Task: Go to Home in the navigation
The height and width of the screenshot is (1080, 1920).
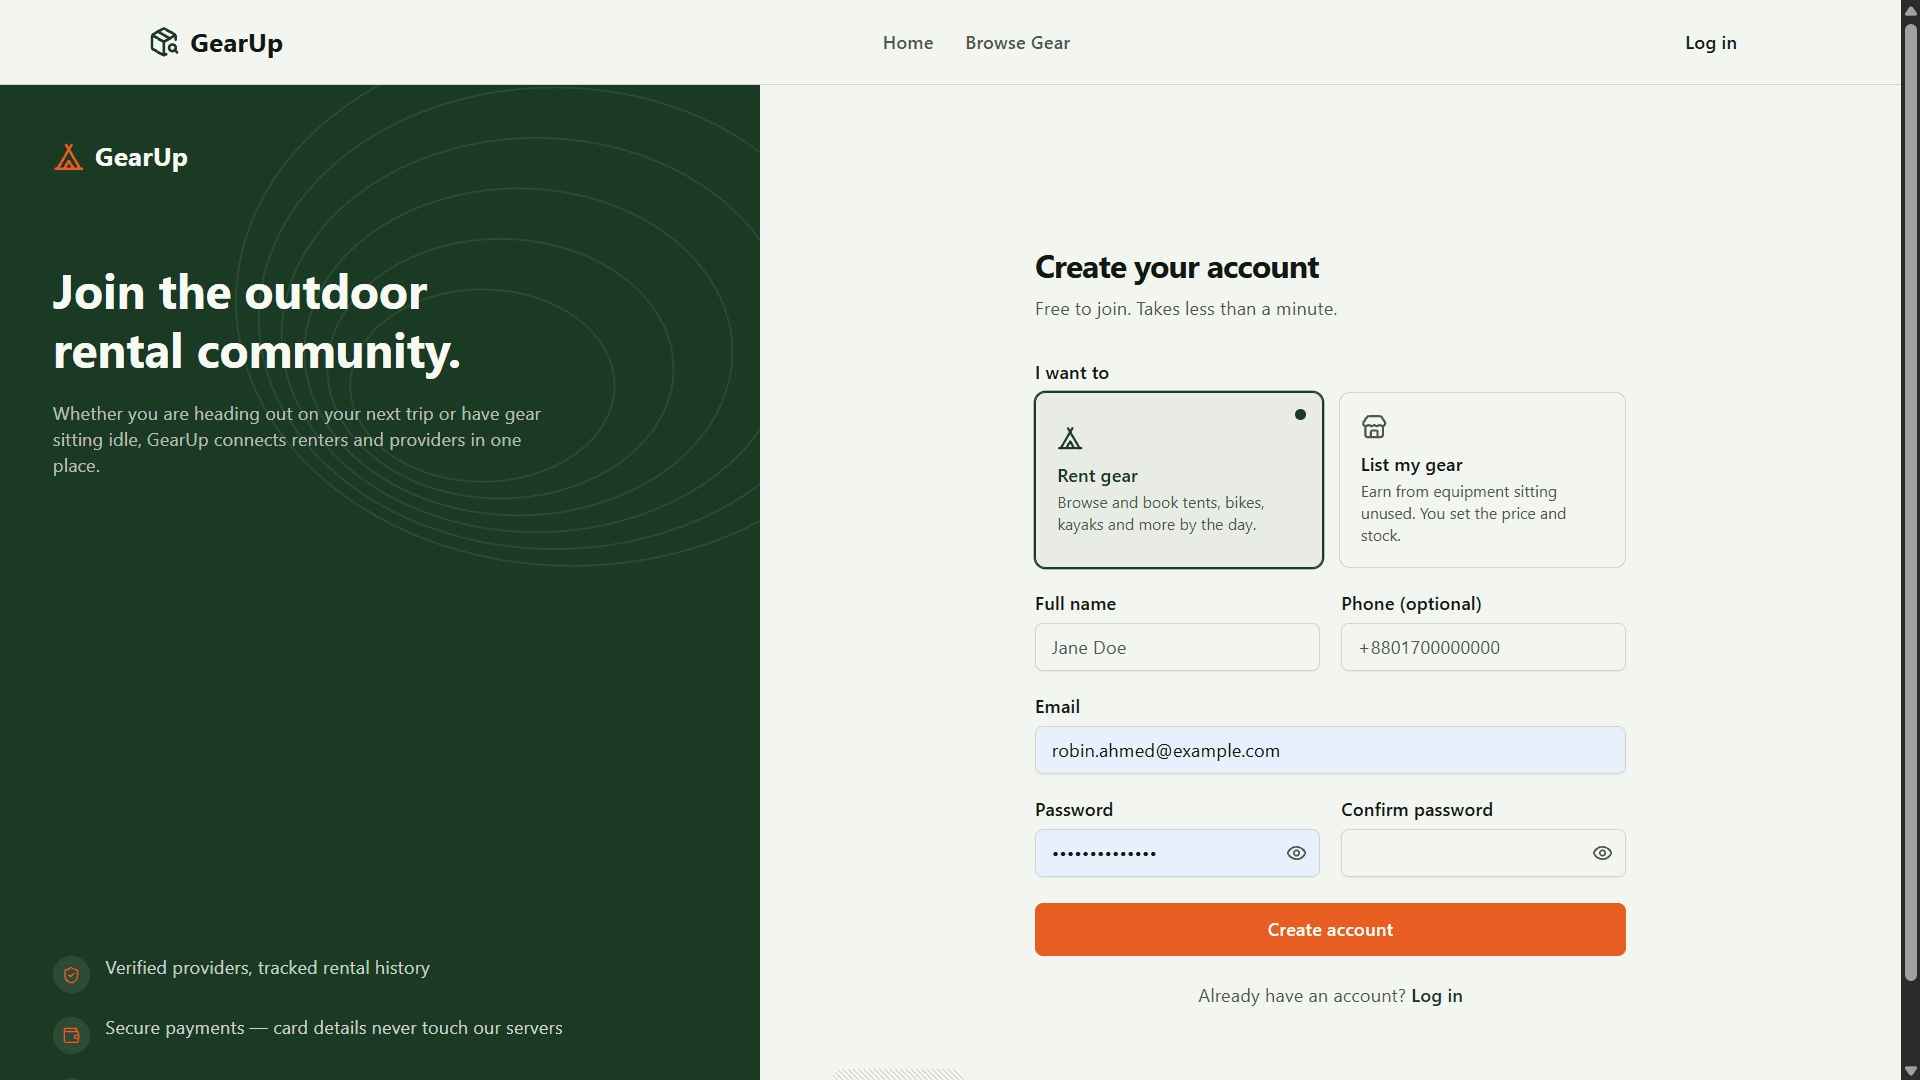Action: click(x=908, y=43)
